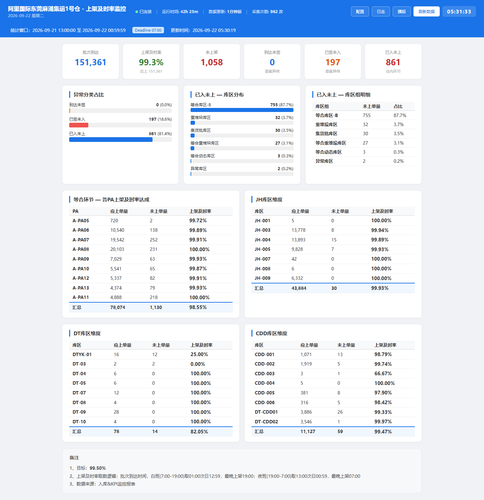The height and width of the screenshot is (500, 484).
Task: Click the 27 (3.1%) zone distribution bar
Action: [x=192, y=148]
